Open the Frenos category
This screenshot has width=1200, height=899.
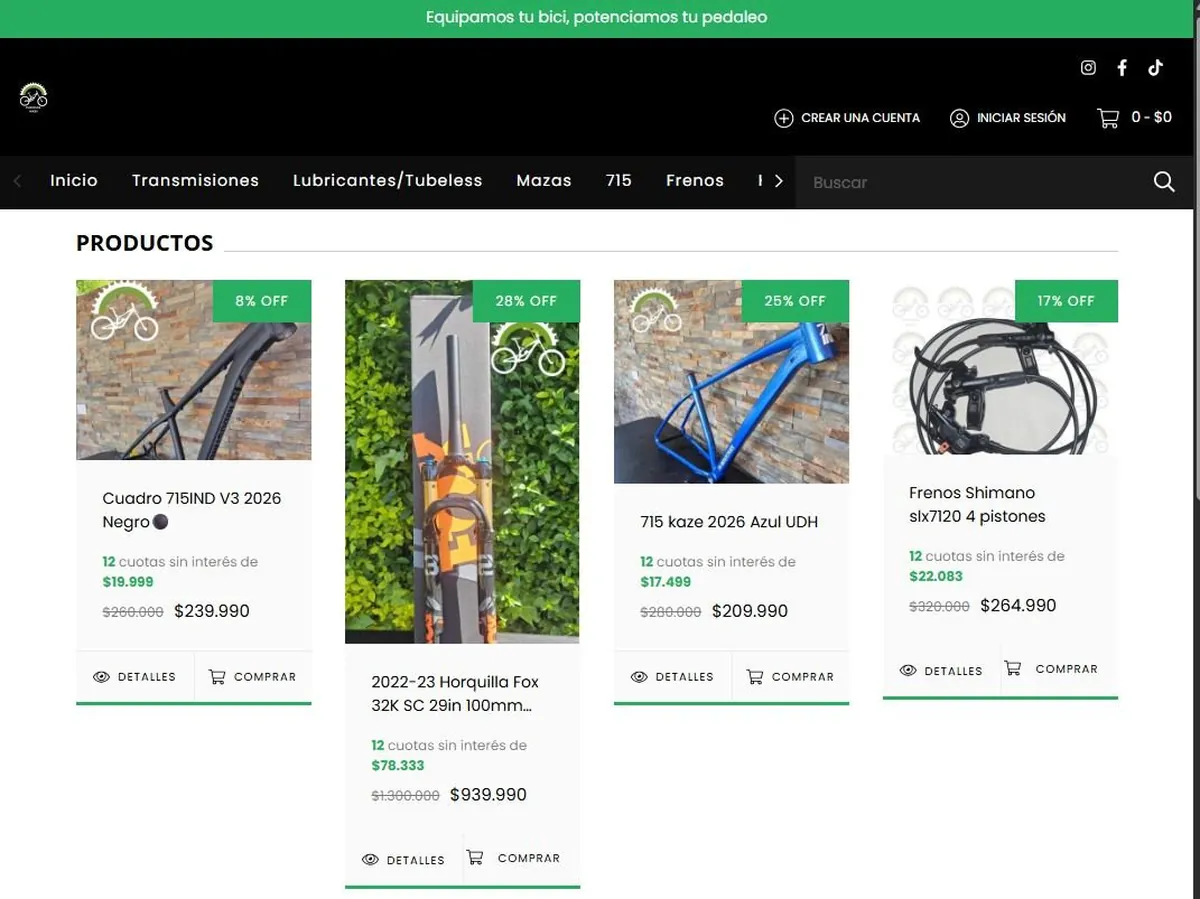tap(695, 181)
